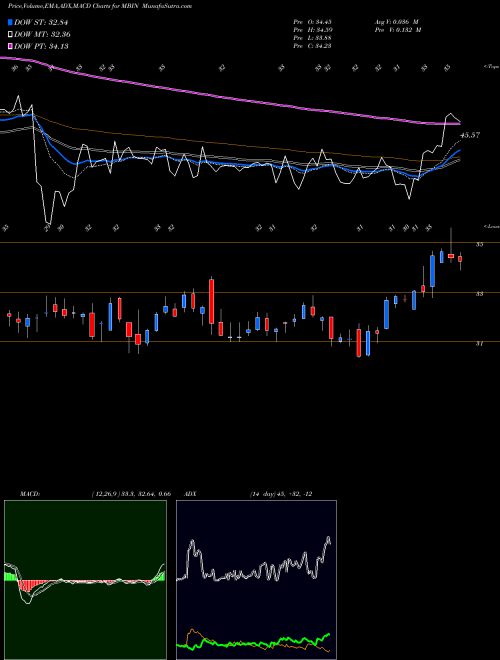Click the 45.57 price label on EMA chart
The image size is (500, 660).
[x=470, y=136]
